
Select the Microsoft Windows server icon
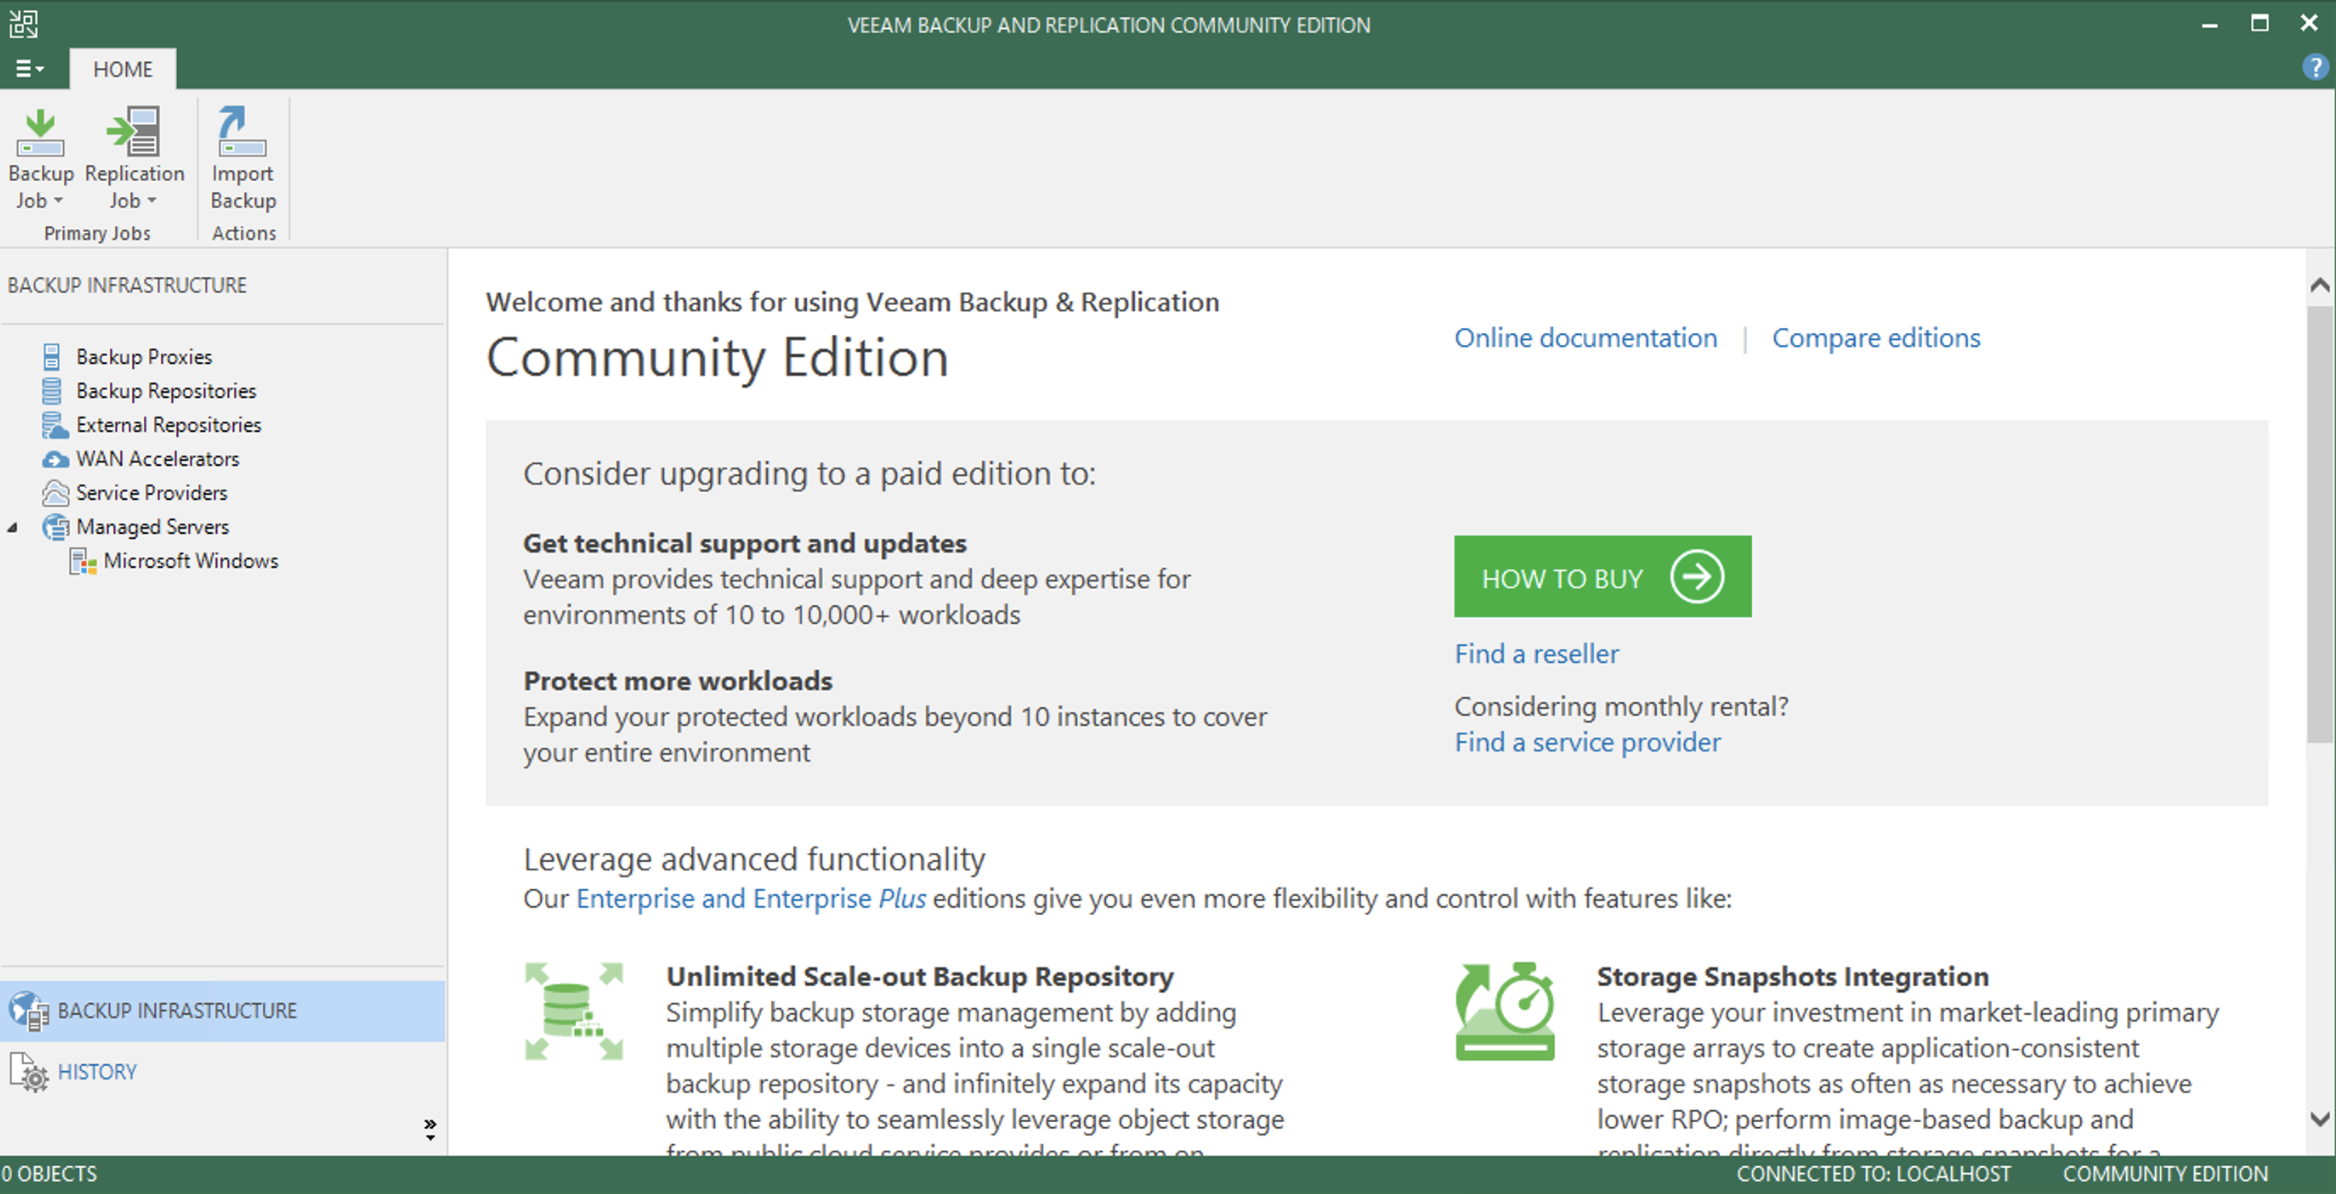click(x=83, y=561)
